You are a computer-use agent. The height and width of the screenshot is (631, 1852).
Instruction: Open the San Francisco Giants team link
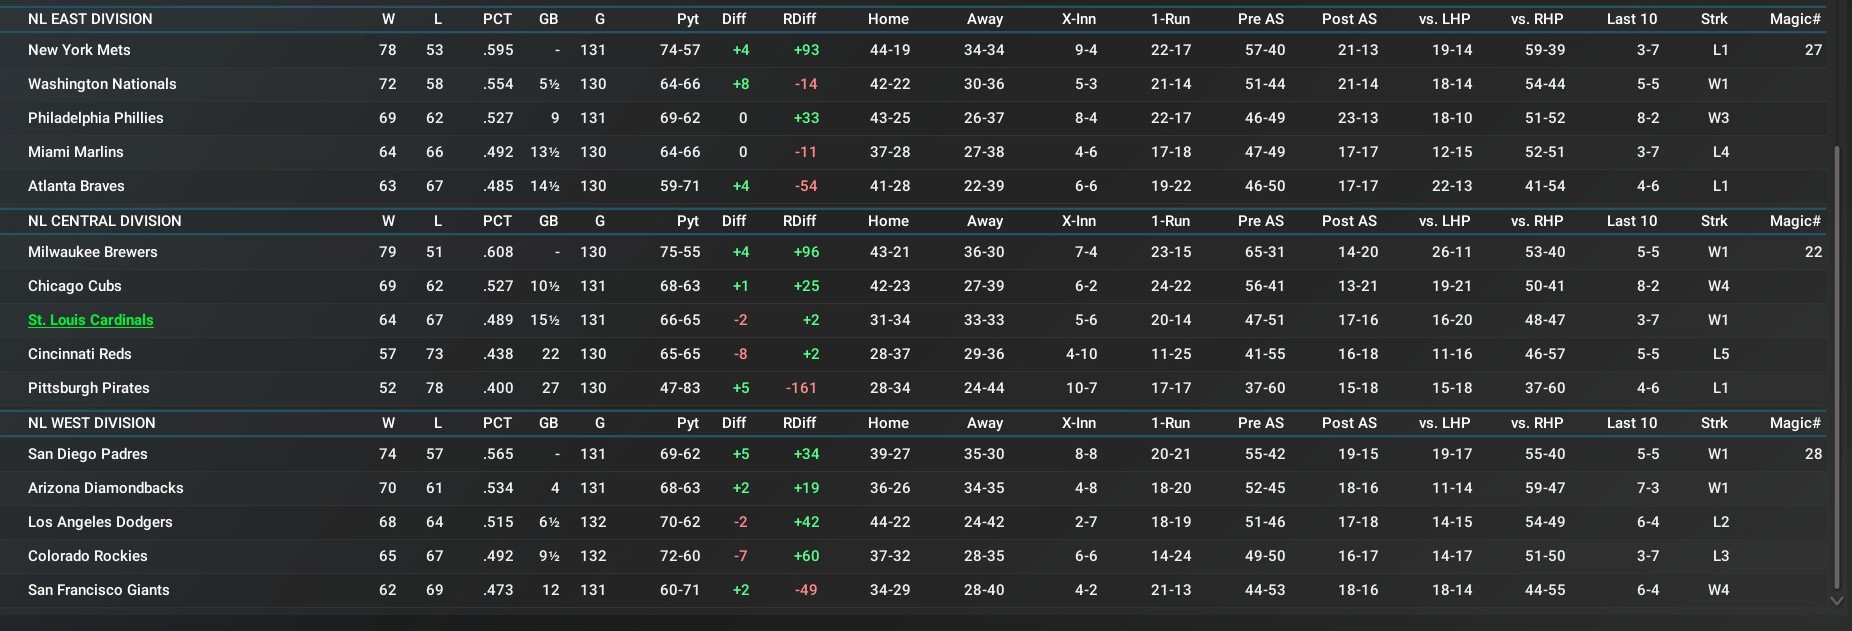tap(99, 590)
